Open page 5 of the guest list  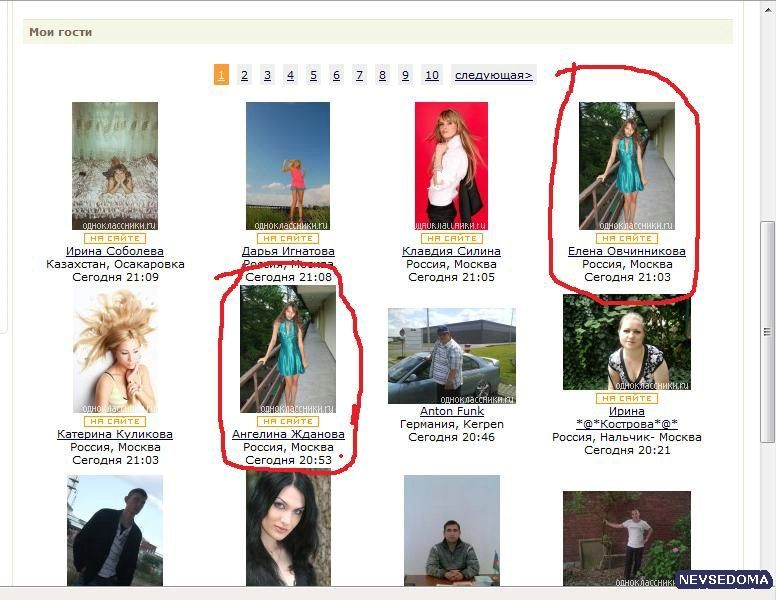tap(313, 75)
